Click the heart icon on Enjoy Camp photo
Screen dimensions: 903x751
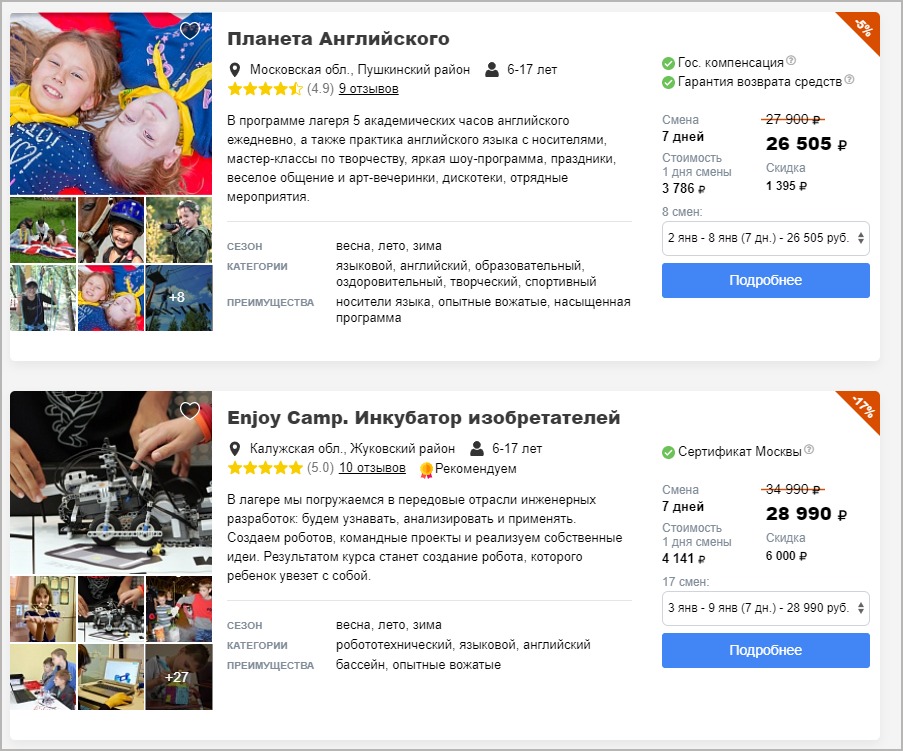pos(189,410)
